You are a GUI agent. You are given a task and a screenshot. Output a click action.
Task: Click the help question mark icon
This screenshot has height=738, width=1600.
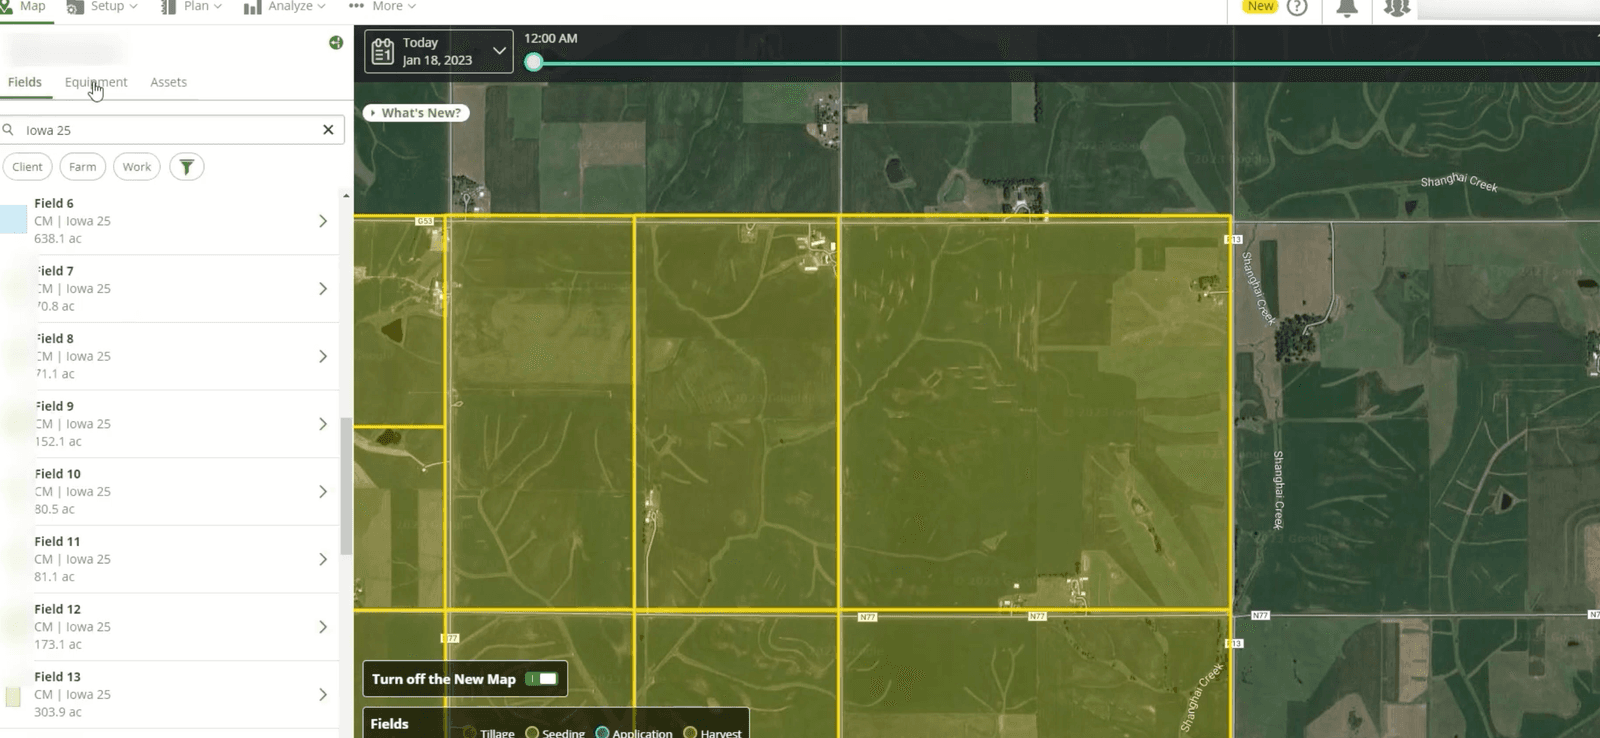[x=1297, y=7]
